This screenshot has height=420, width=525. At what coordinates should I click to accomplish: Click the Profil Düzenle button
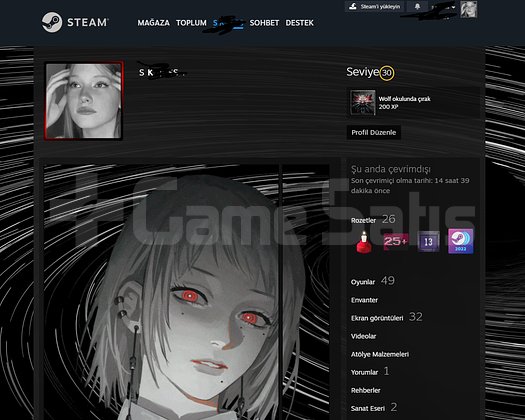point(374,132)
